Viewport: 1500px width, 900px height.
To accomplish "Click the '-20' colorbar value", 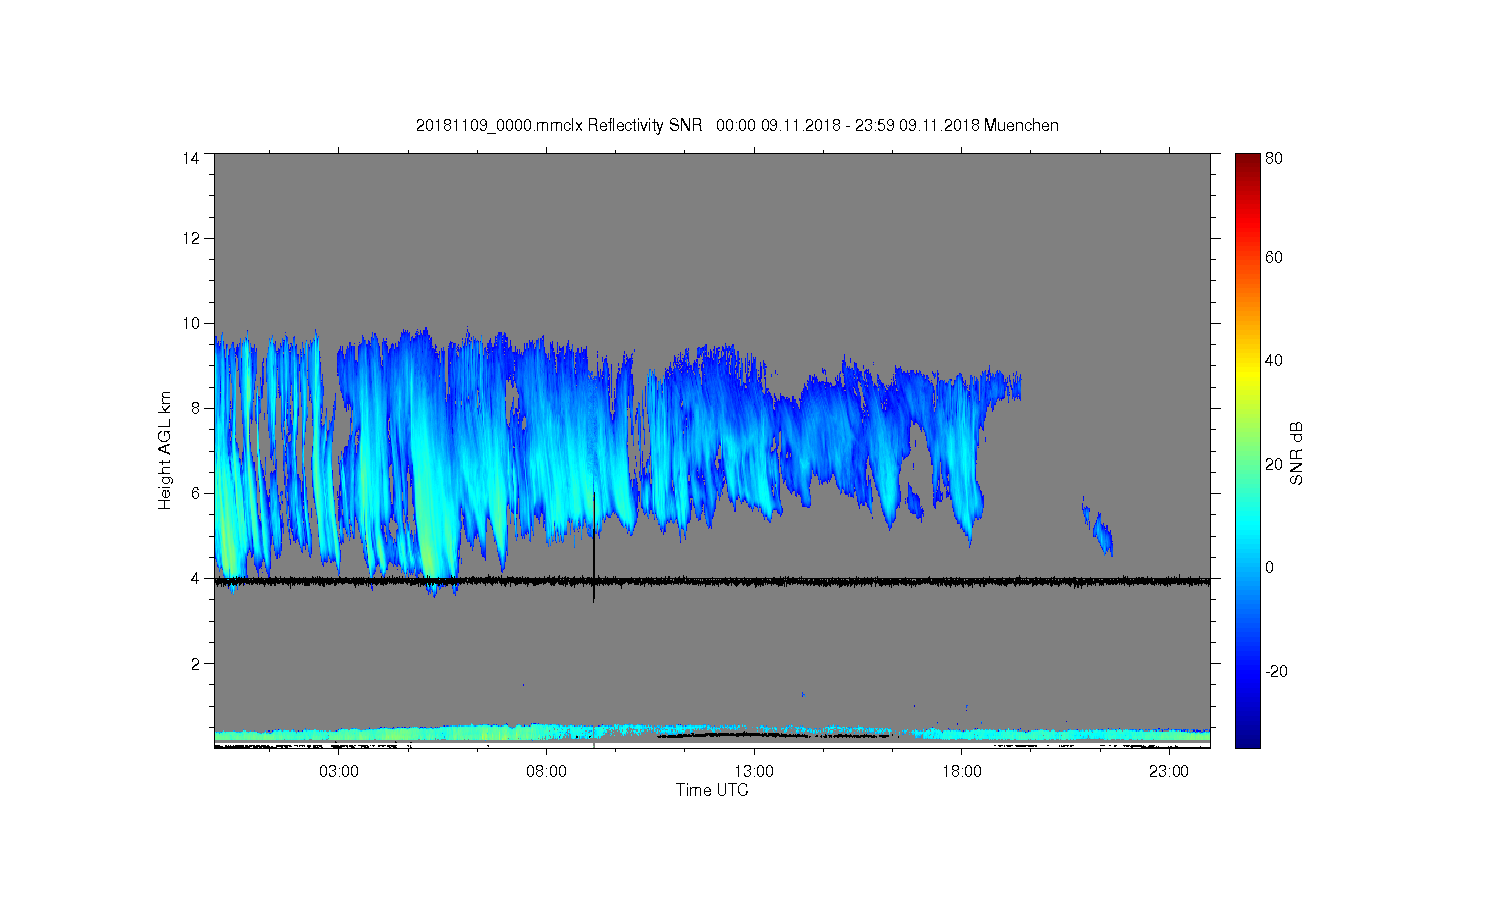I will 1277,671.
